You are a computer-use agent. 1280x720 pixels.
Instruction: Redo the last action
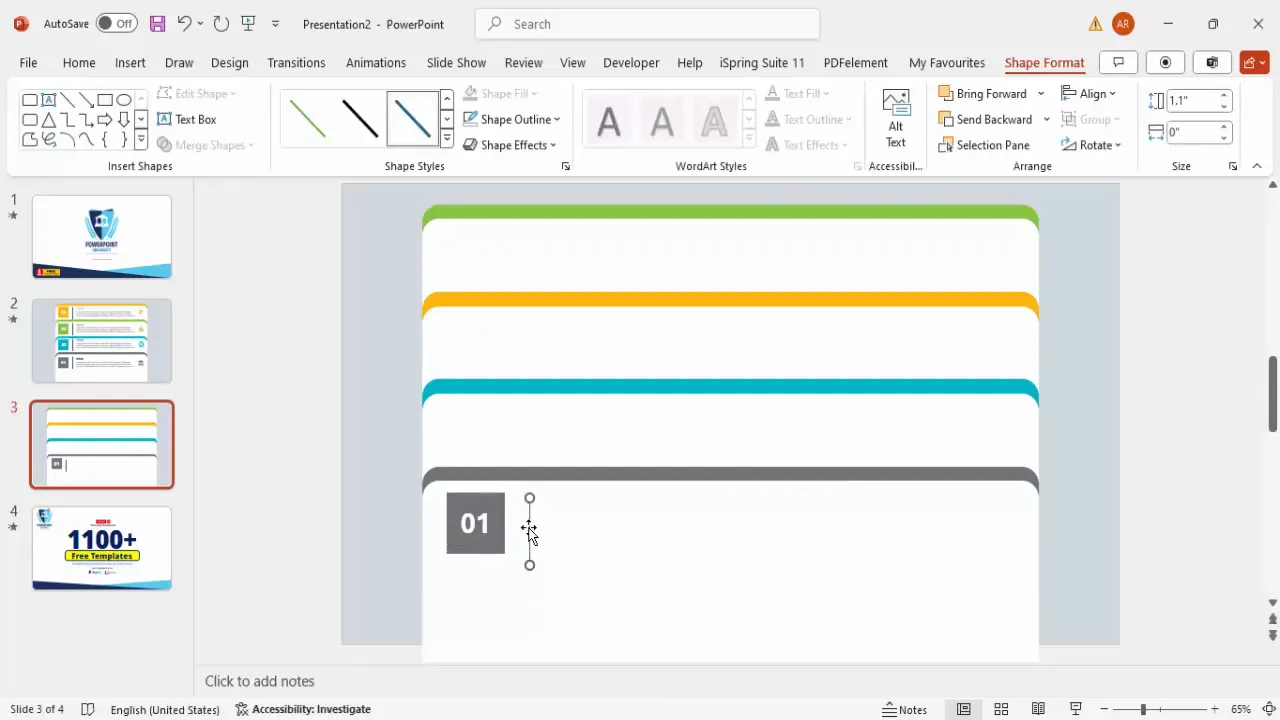[221, 24]
